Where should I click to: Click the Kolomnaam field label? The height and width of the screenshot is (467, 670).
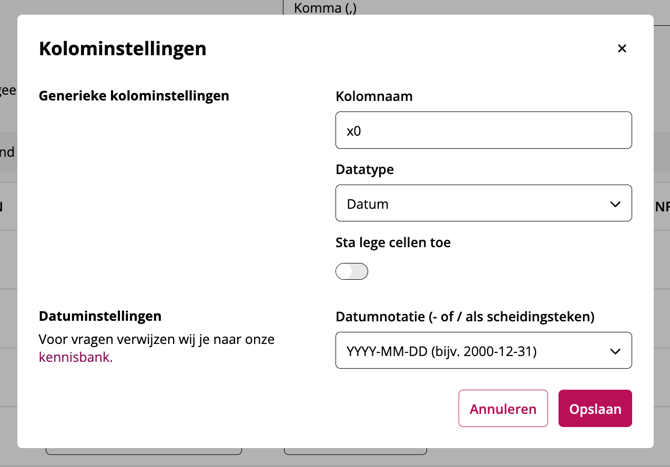click(374, 96)
